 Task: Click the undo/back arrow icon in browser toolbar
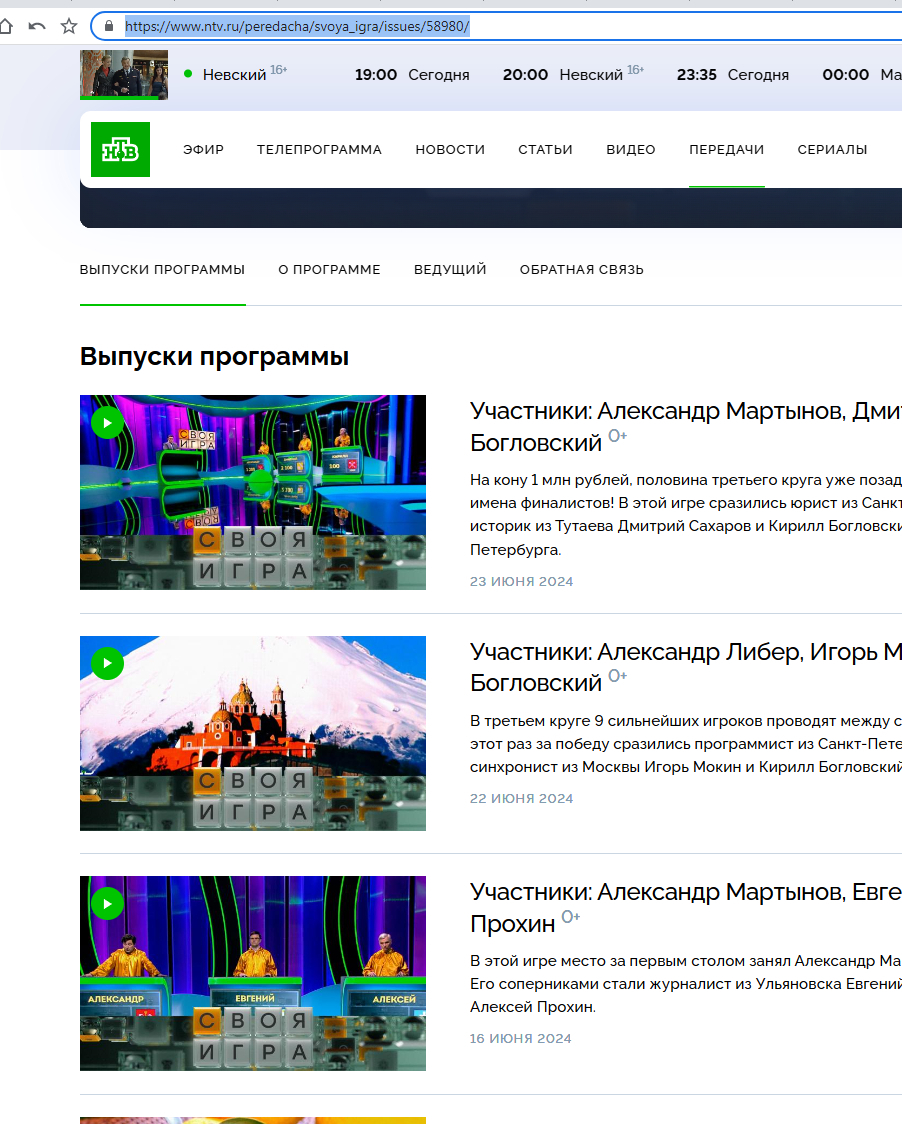pos(37,27)
